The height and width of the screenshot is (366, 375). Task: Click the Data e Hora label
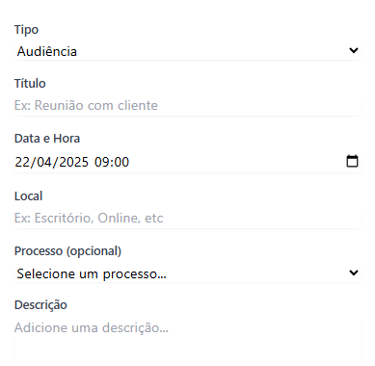click(x=47, y=138)
